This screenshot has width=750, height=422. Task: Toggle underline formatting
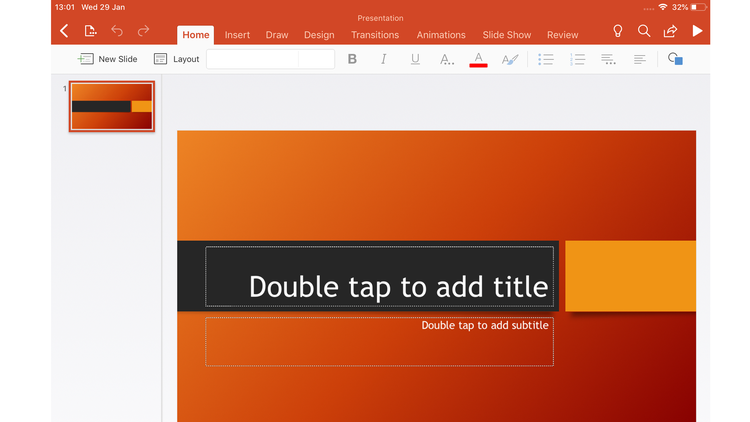(x=415, y=59)
